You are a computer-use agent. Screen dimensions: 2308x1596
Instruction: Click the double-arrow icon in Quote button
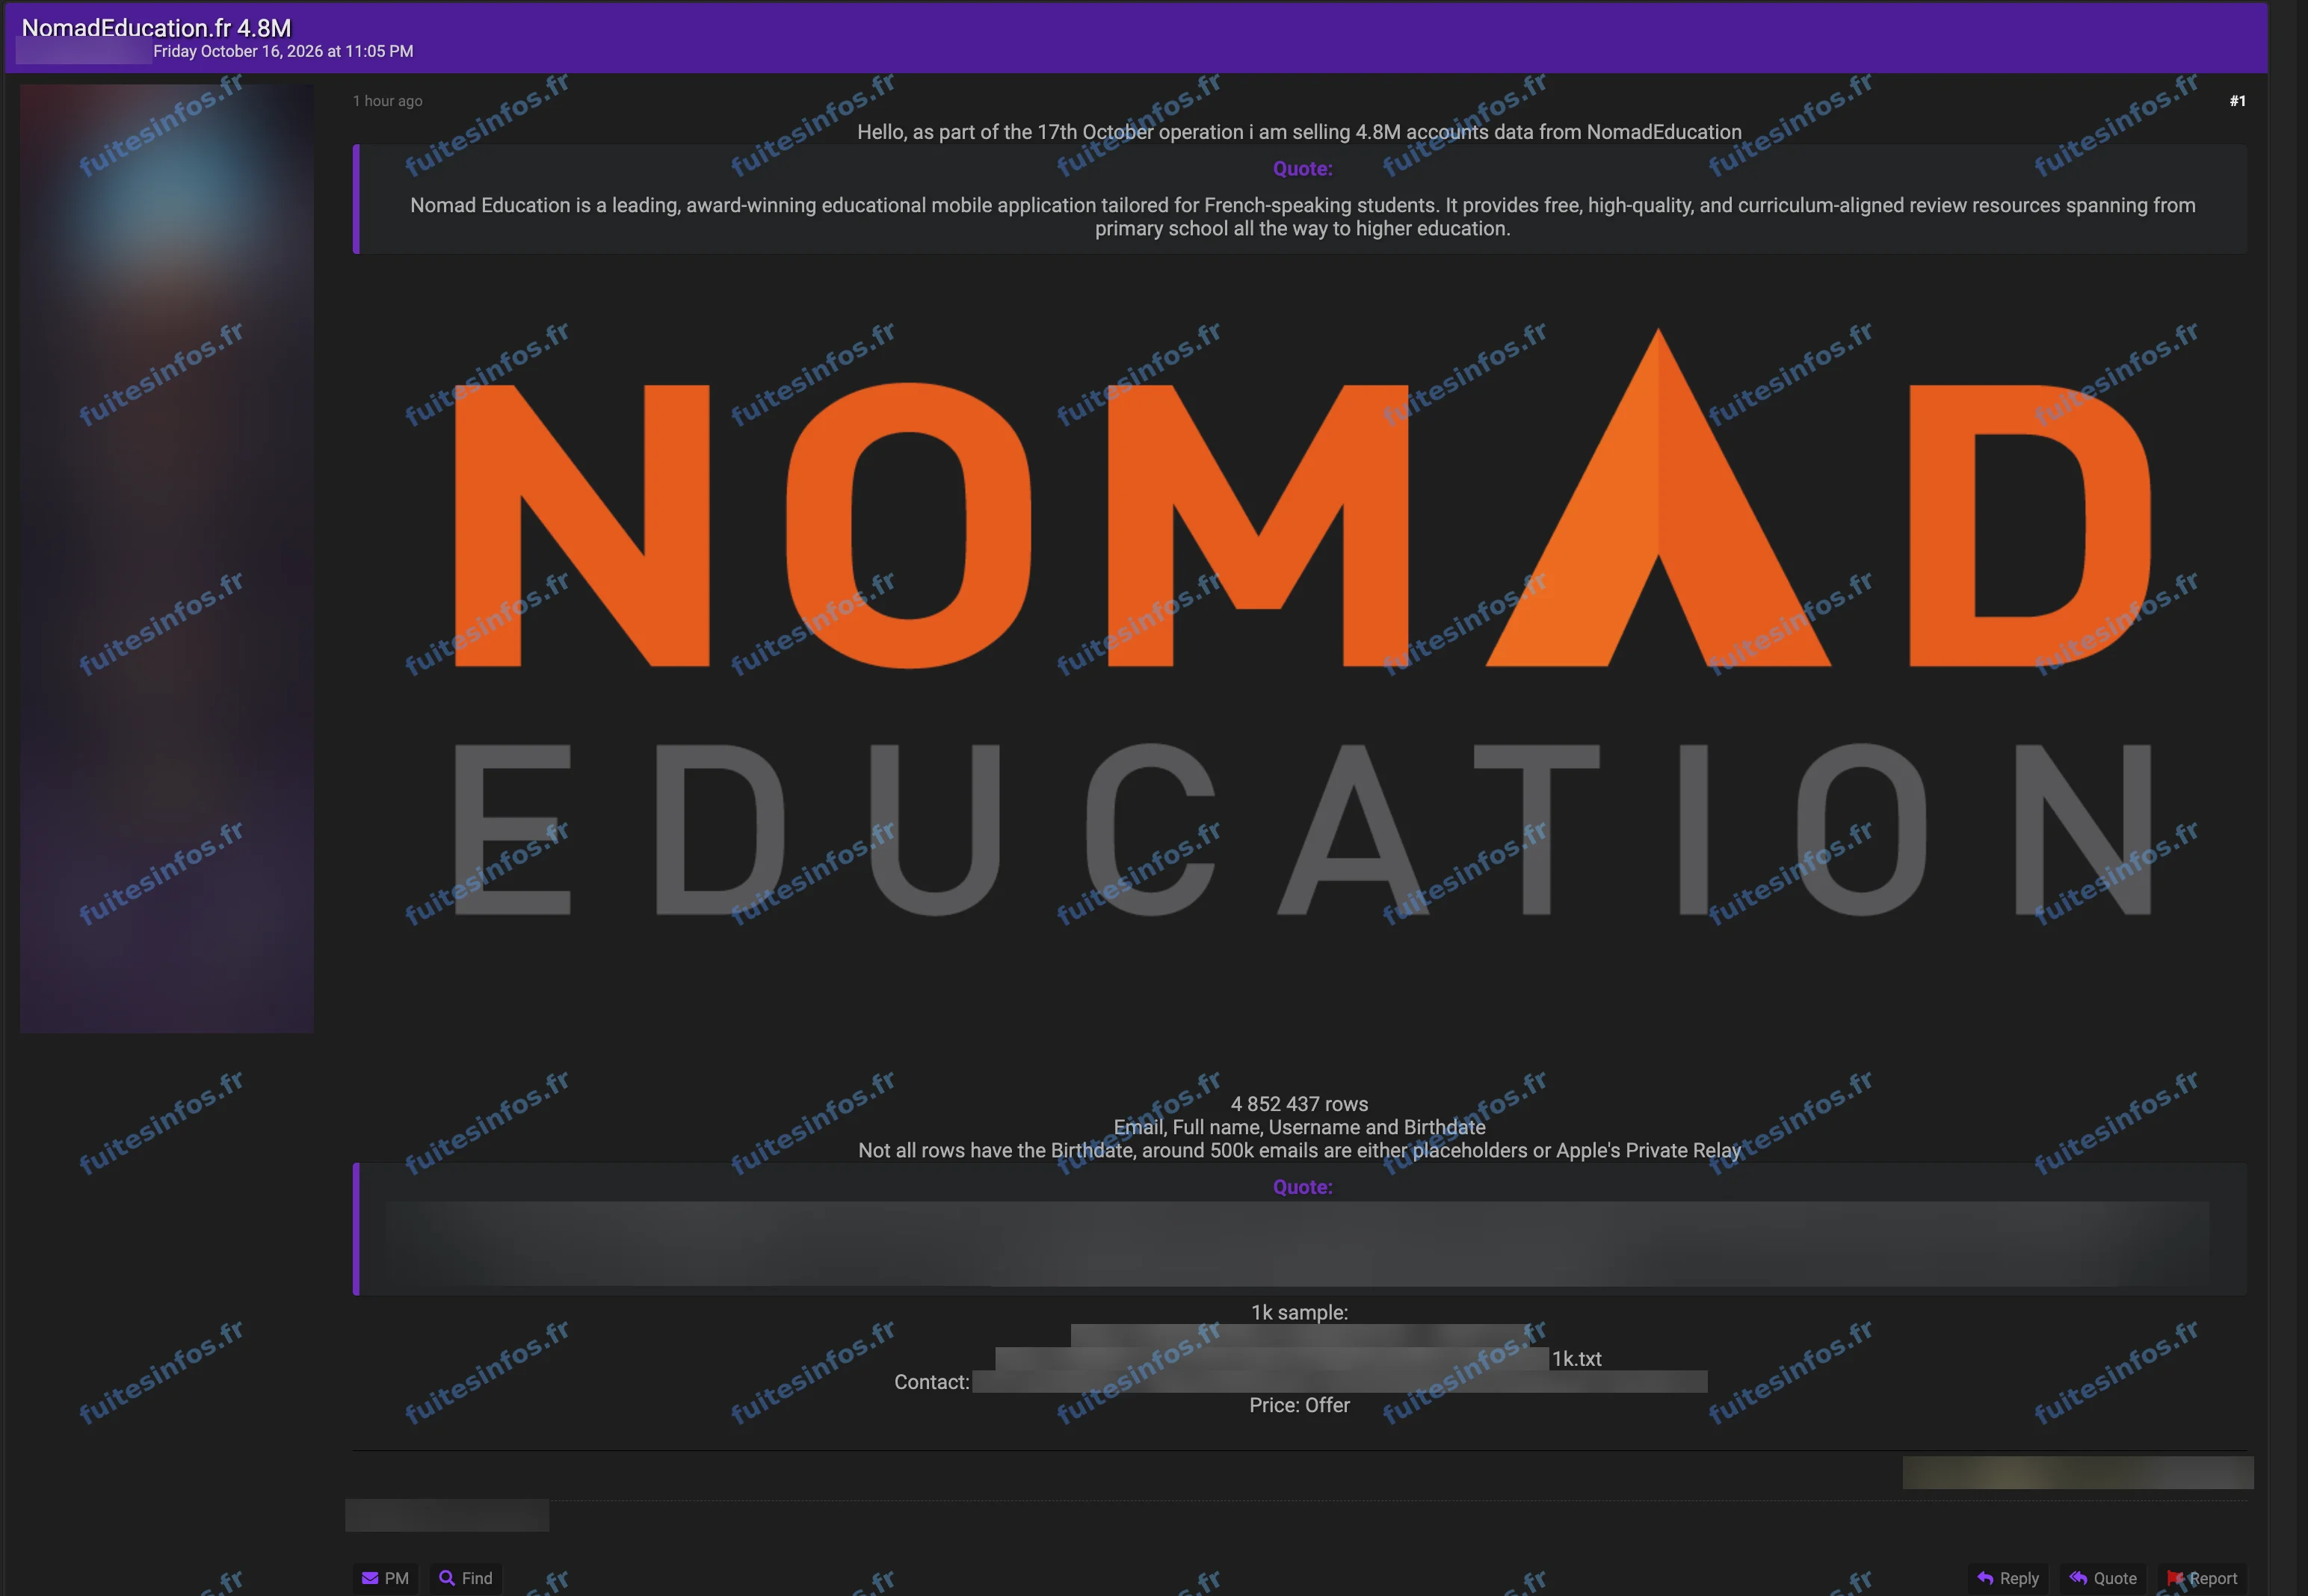point(2078,1577)
